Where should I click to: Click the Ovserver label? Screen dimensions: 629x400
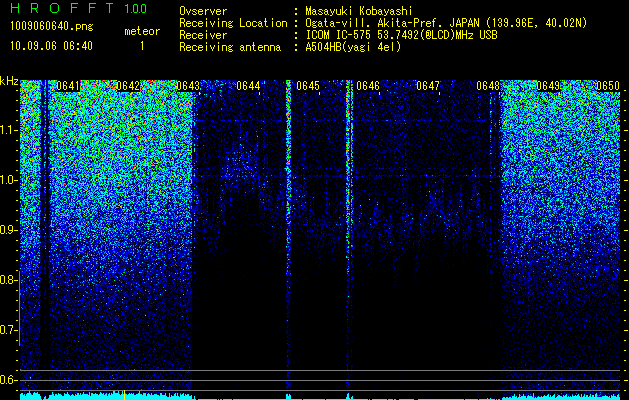203,11
